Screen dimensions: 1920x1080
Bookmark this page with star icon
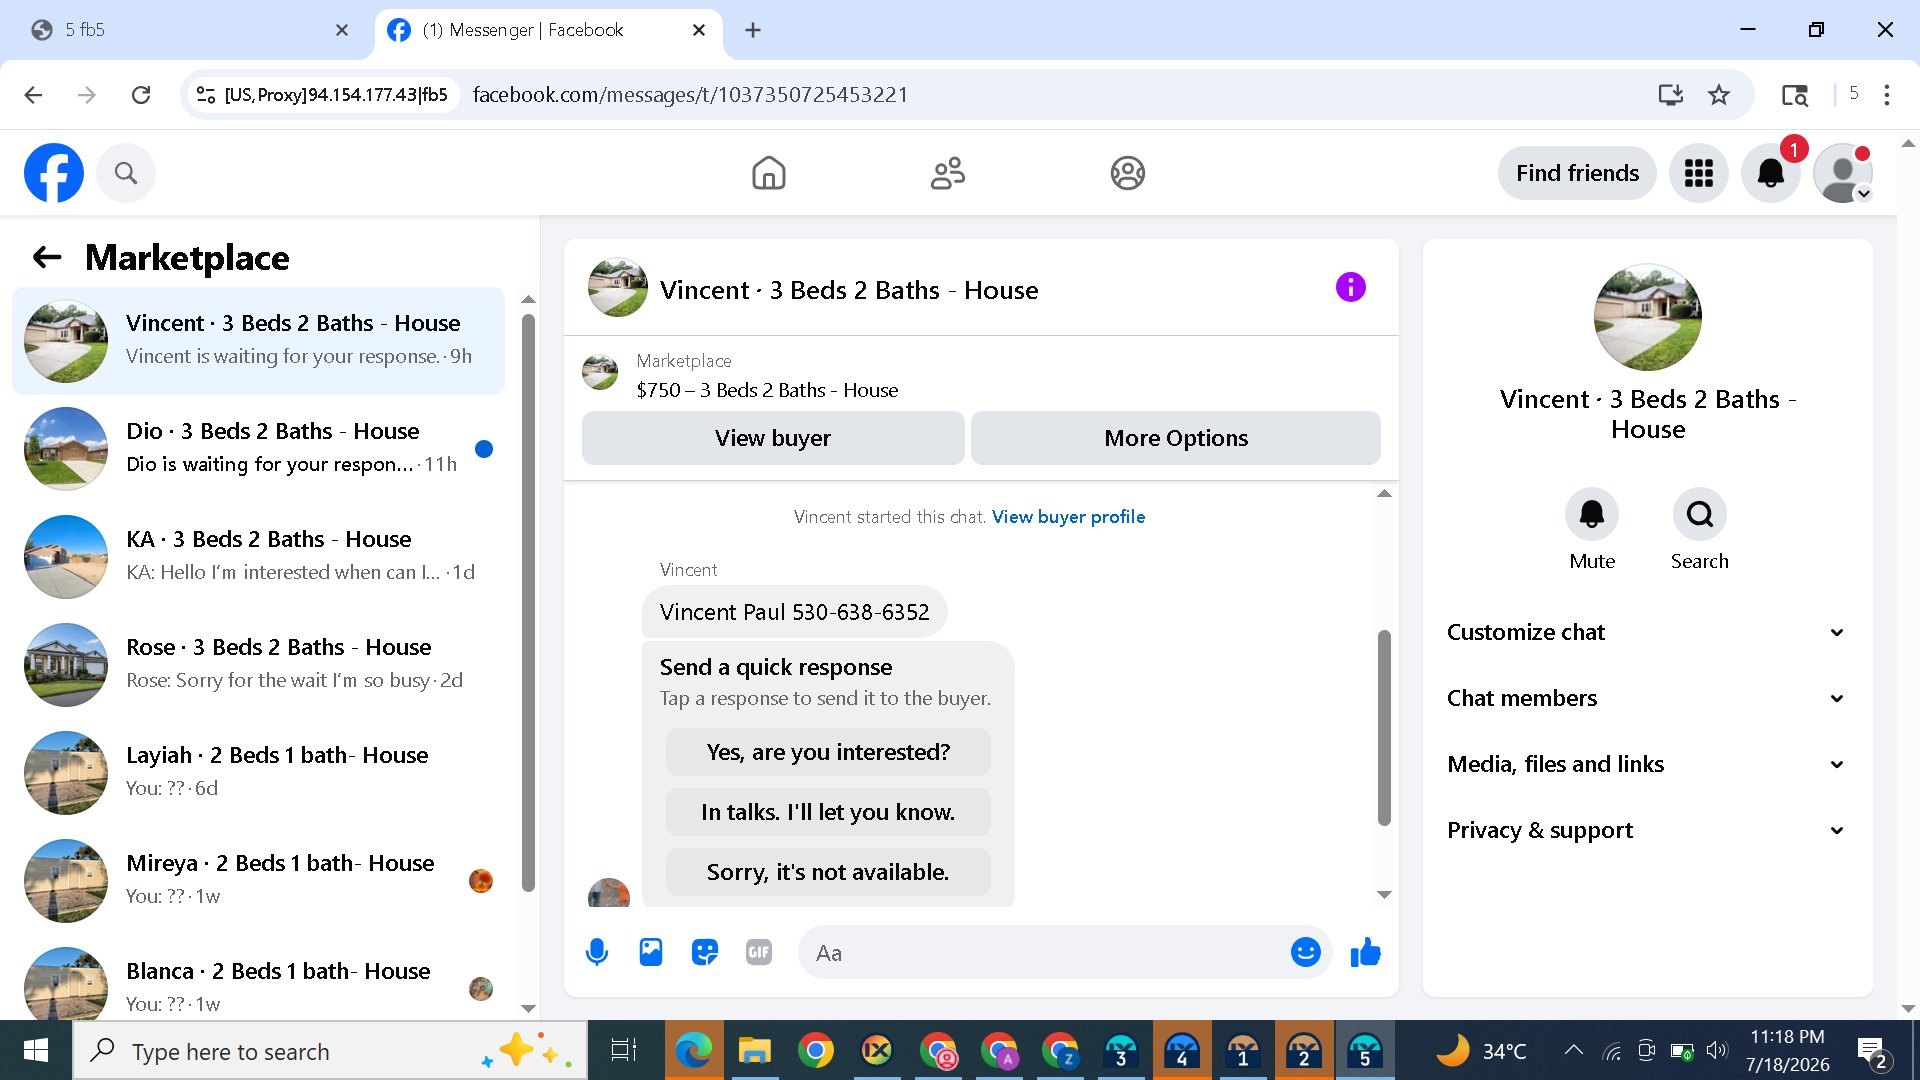coord(1719,95)
